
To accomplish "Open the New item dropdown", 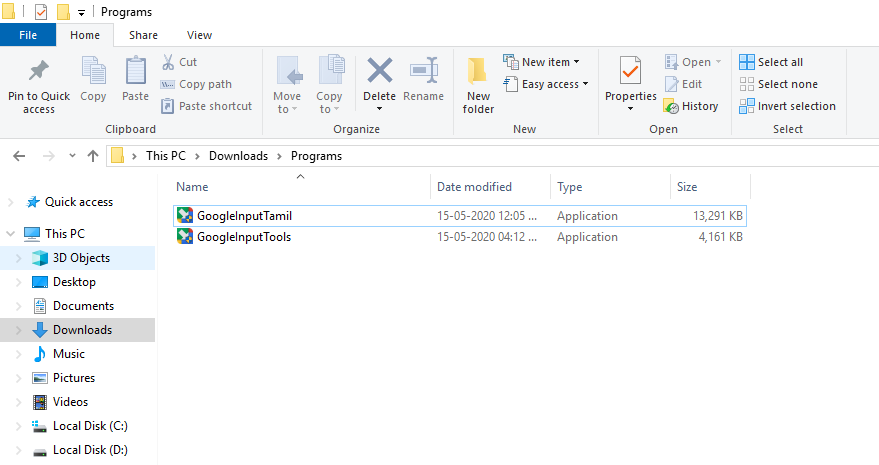I will click(541, 62).
